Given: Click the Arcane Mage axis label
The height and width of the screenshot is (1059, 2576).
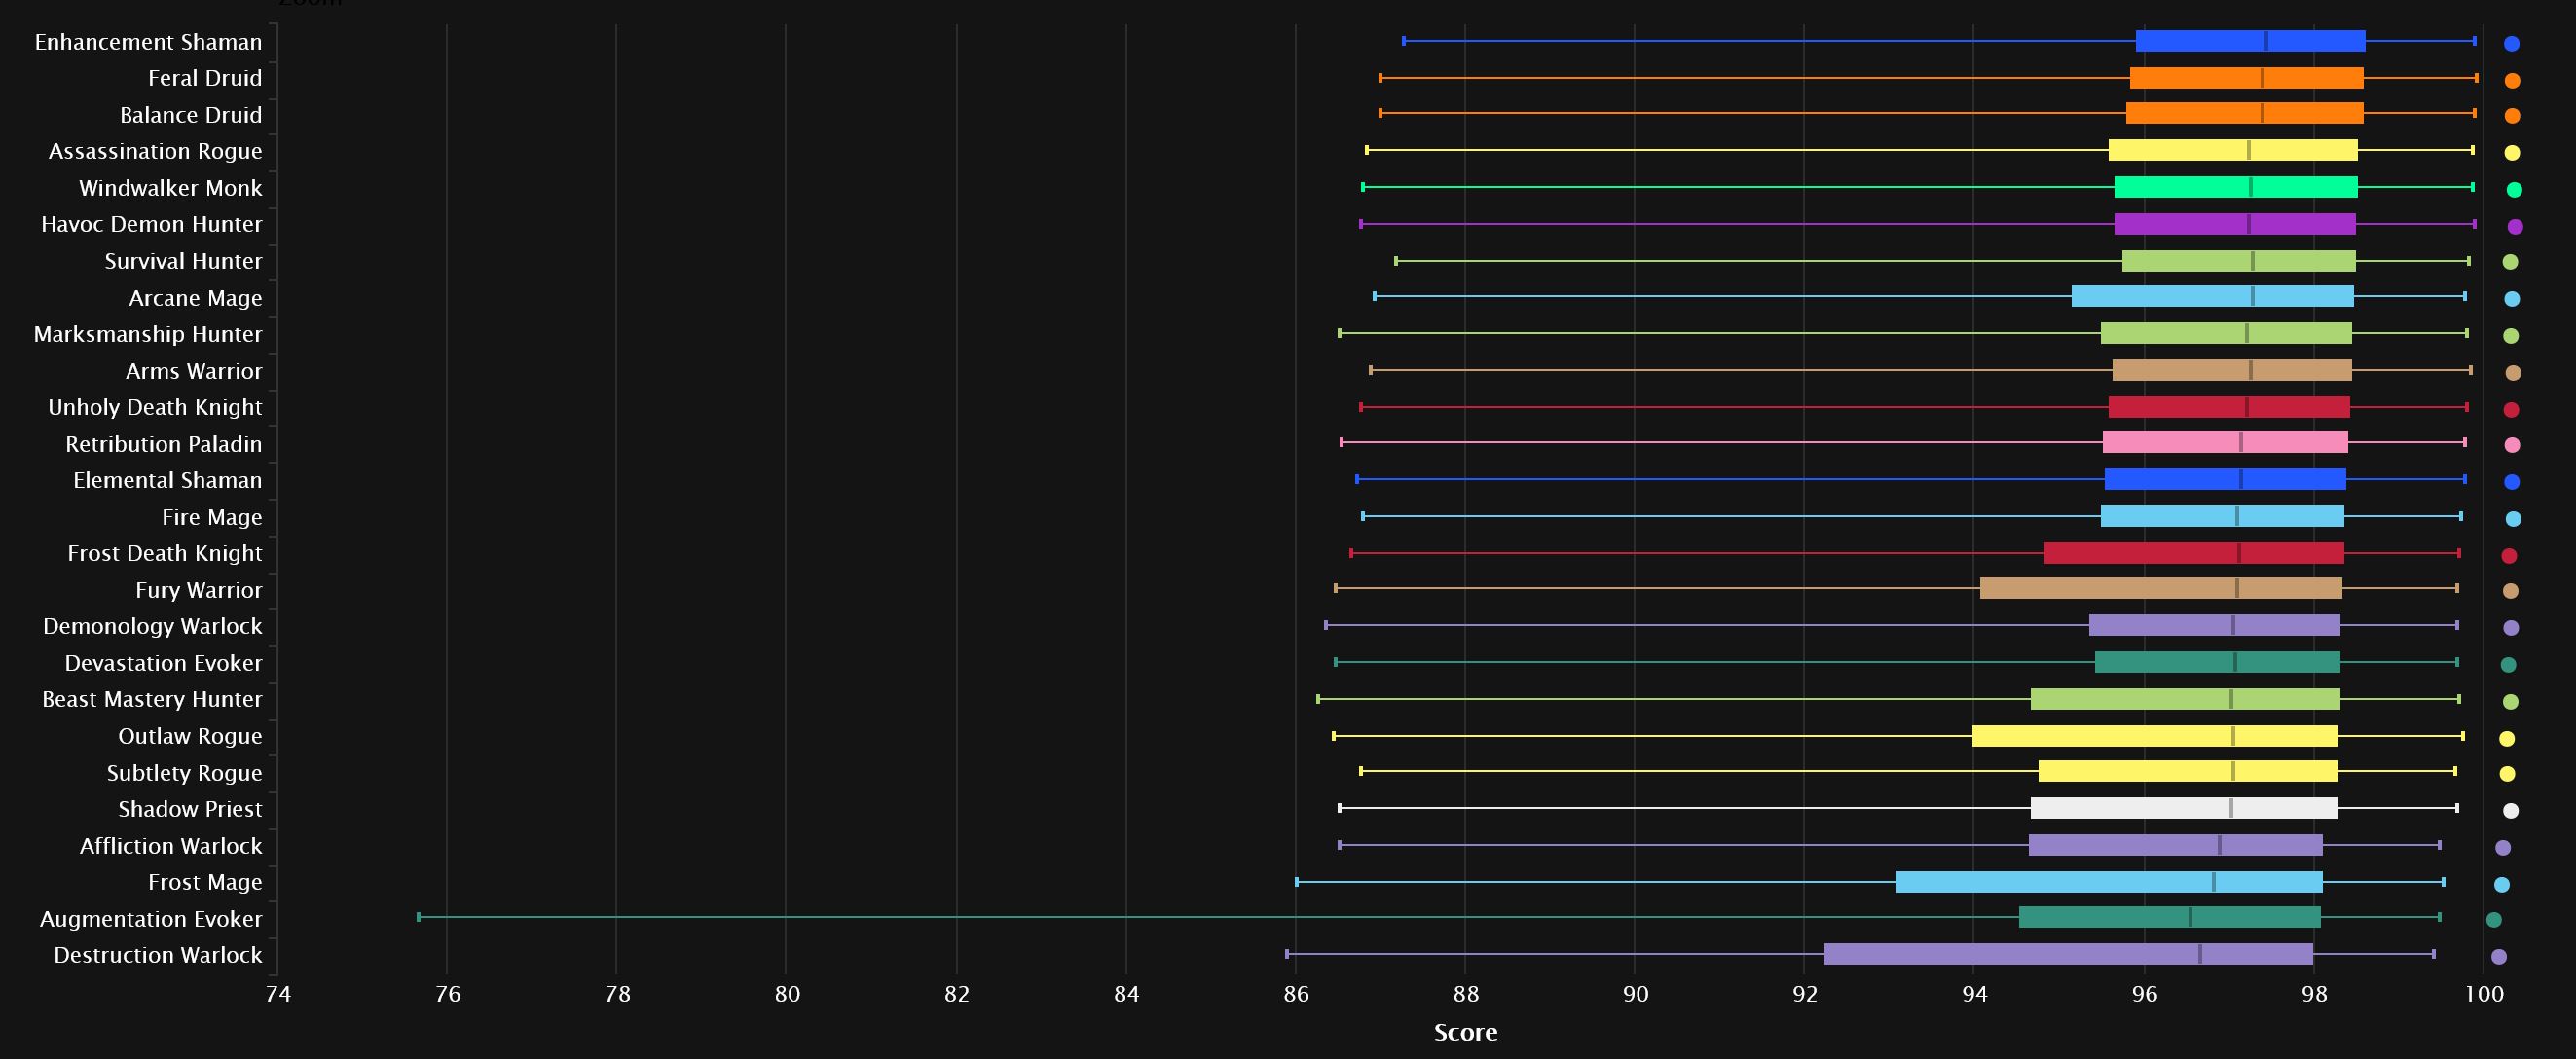Looking at the screenshot, I should click(195, 298).
